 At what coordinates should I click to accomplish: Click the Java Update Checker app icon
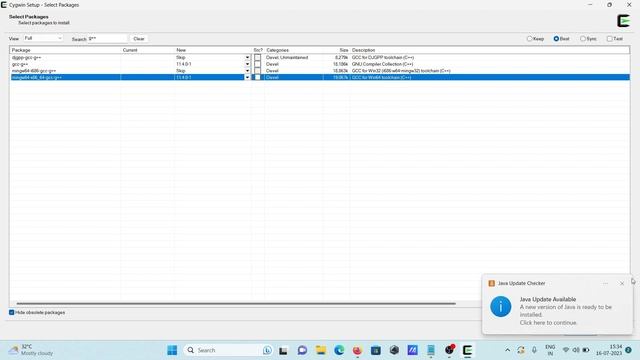coord(491,283)
